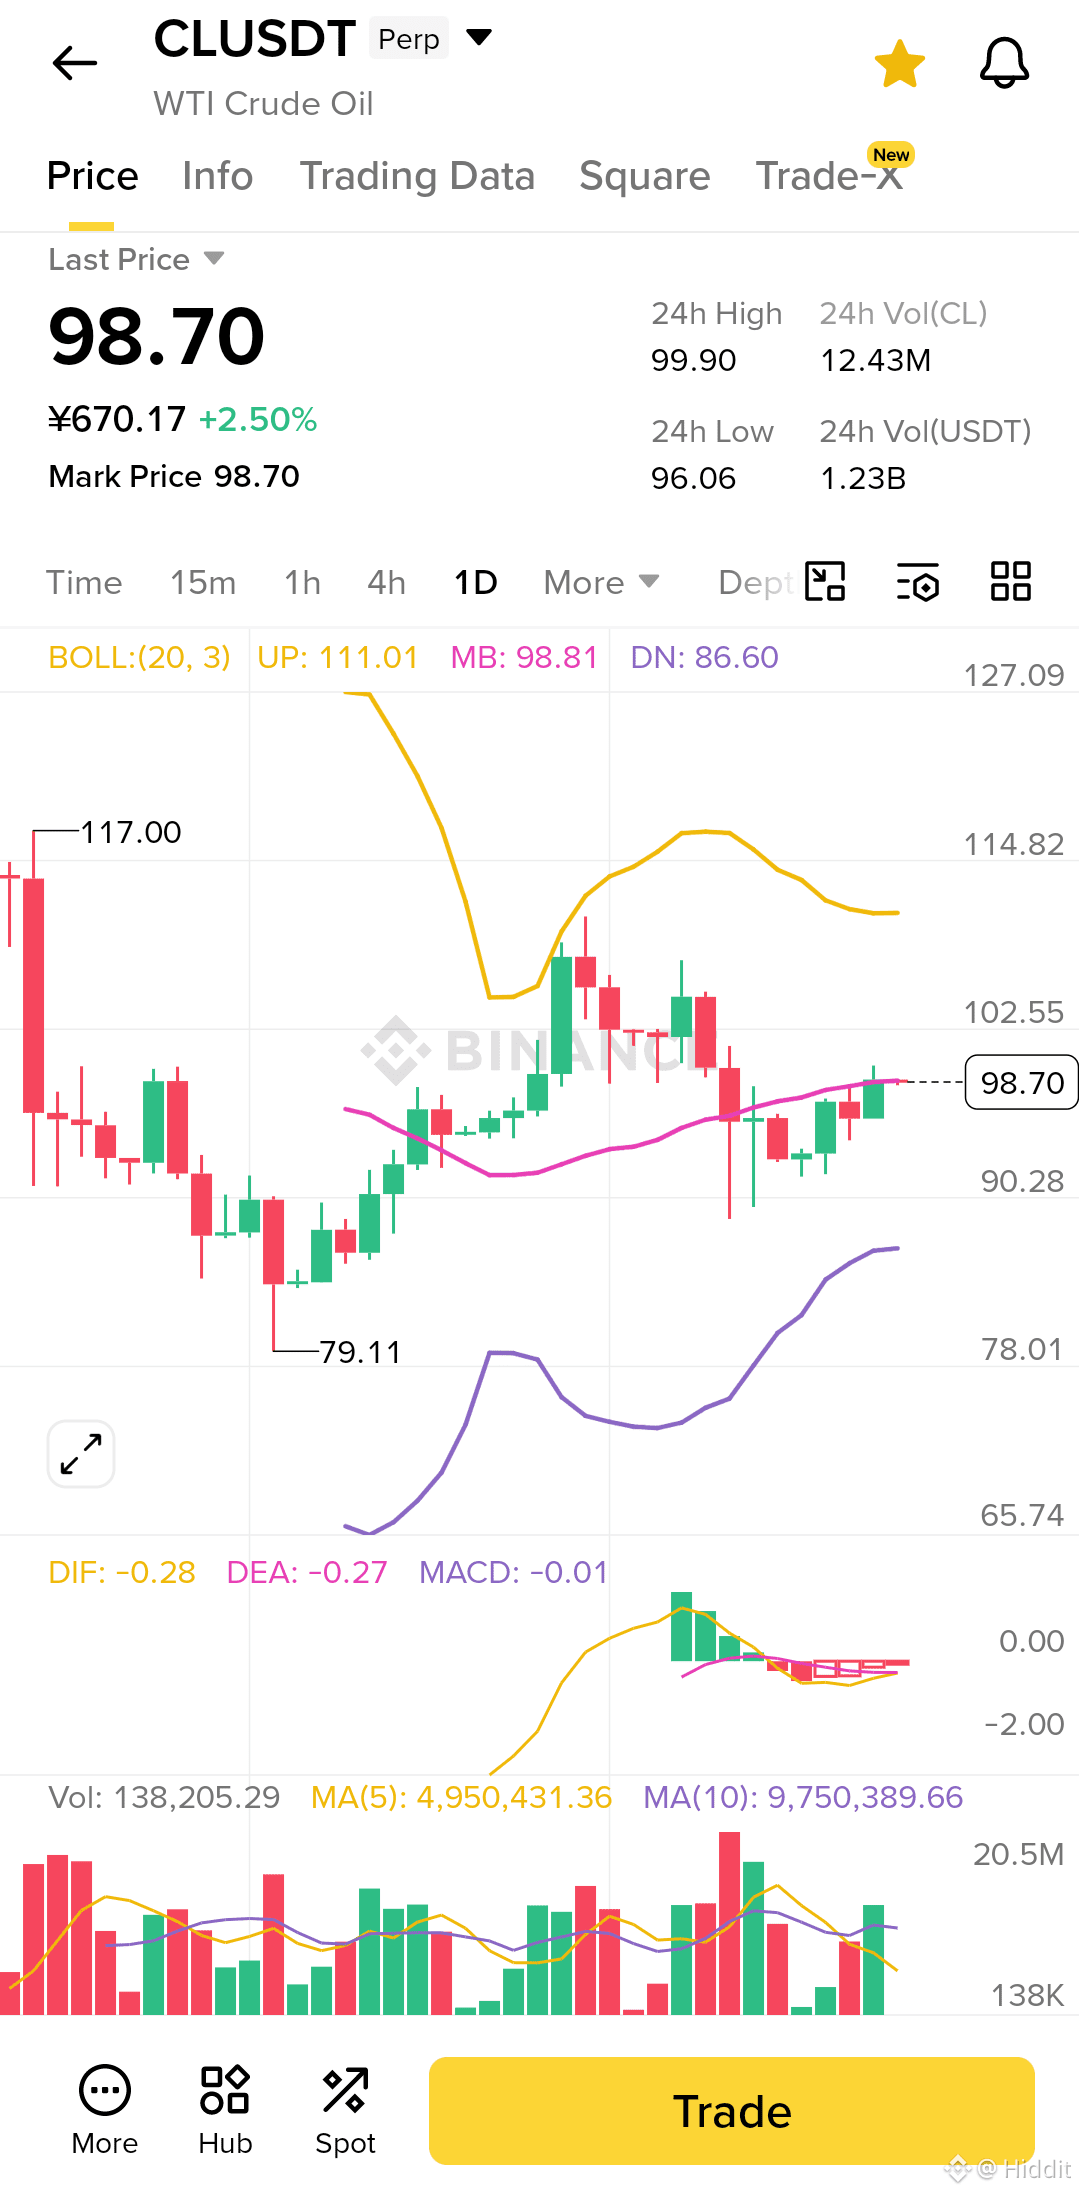Select the 4h chart interval

pyautogui.click(x=386, y=582)
